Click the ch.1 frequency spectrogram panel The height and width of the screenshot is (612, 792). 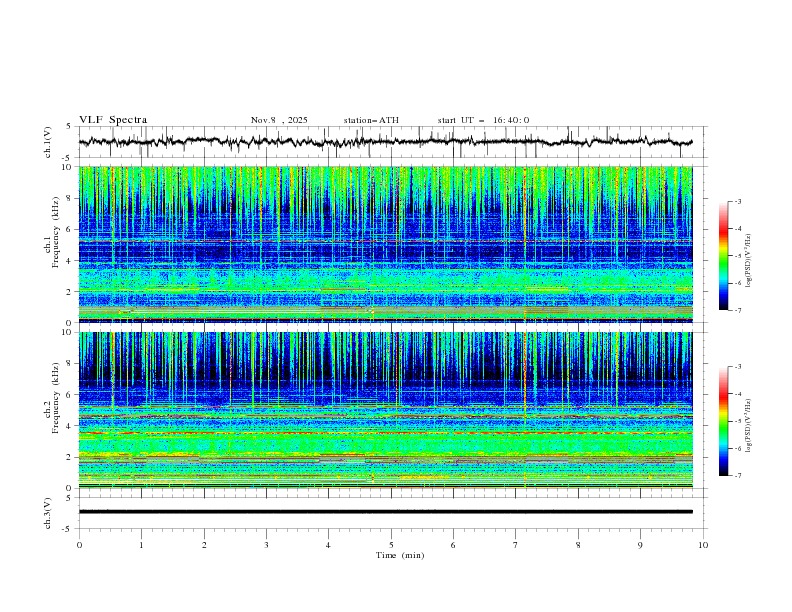386,244
